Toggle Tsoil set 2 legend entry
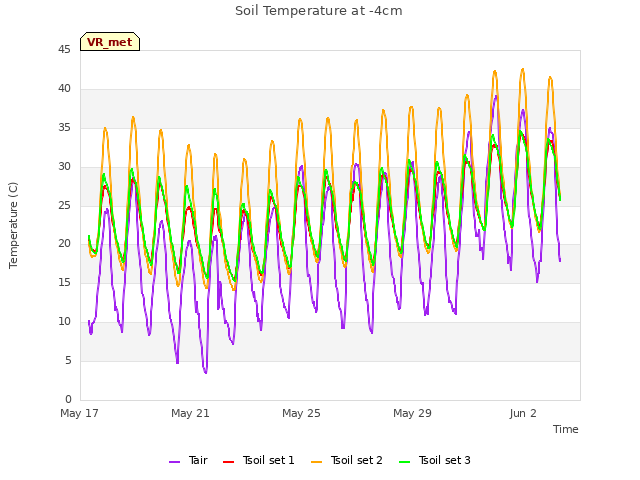The image size is (640, 480). (347, 460)
